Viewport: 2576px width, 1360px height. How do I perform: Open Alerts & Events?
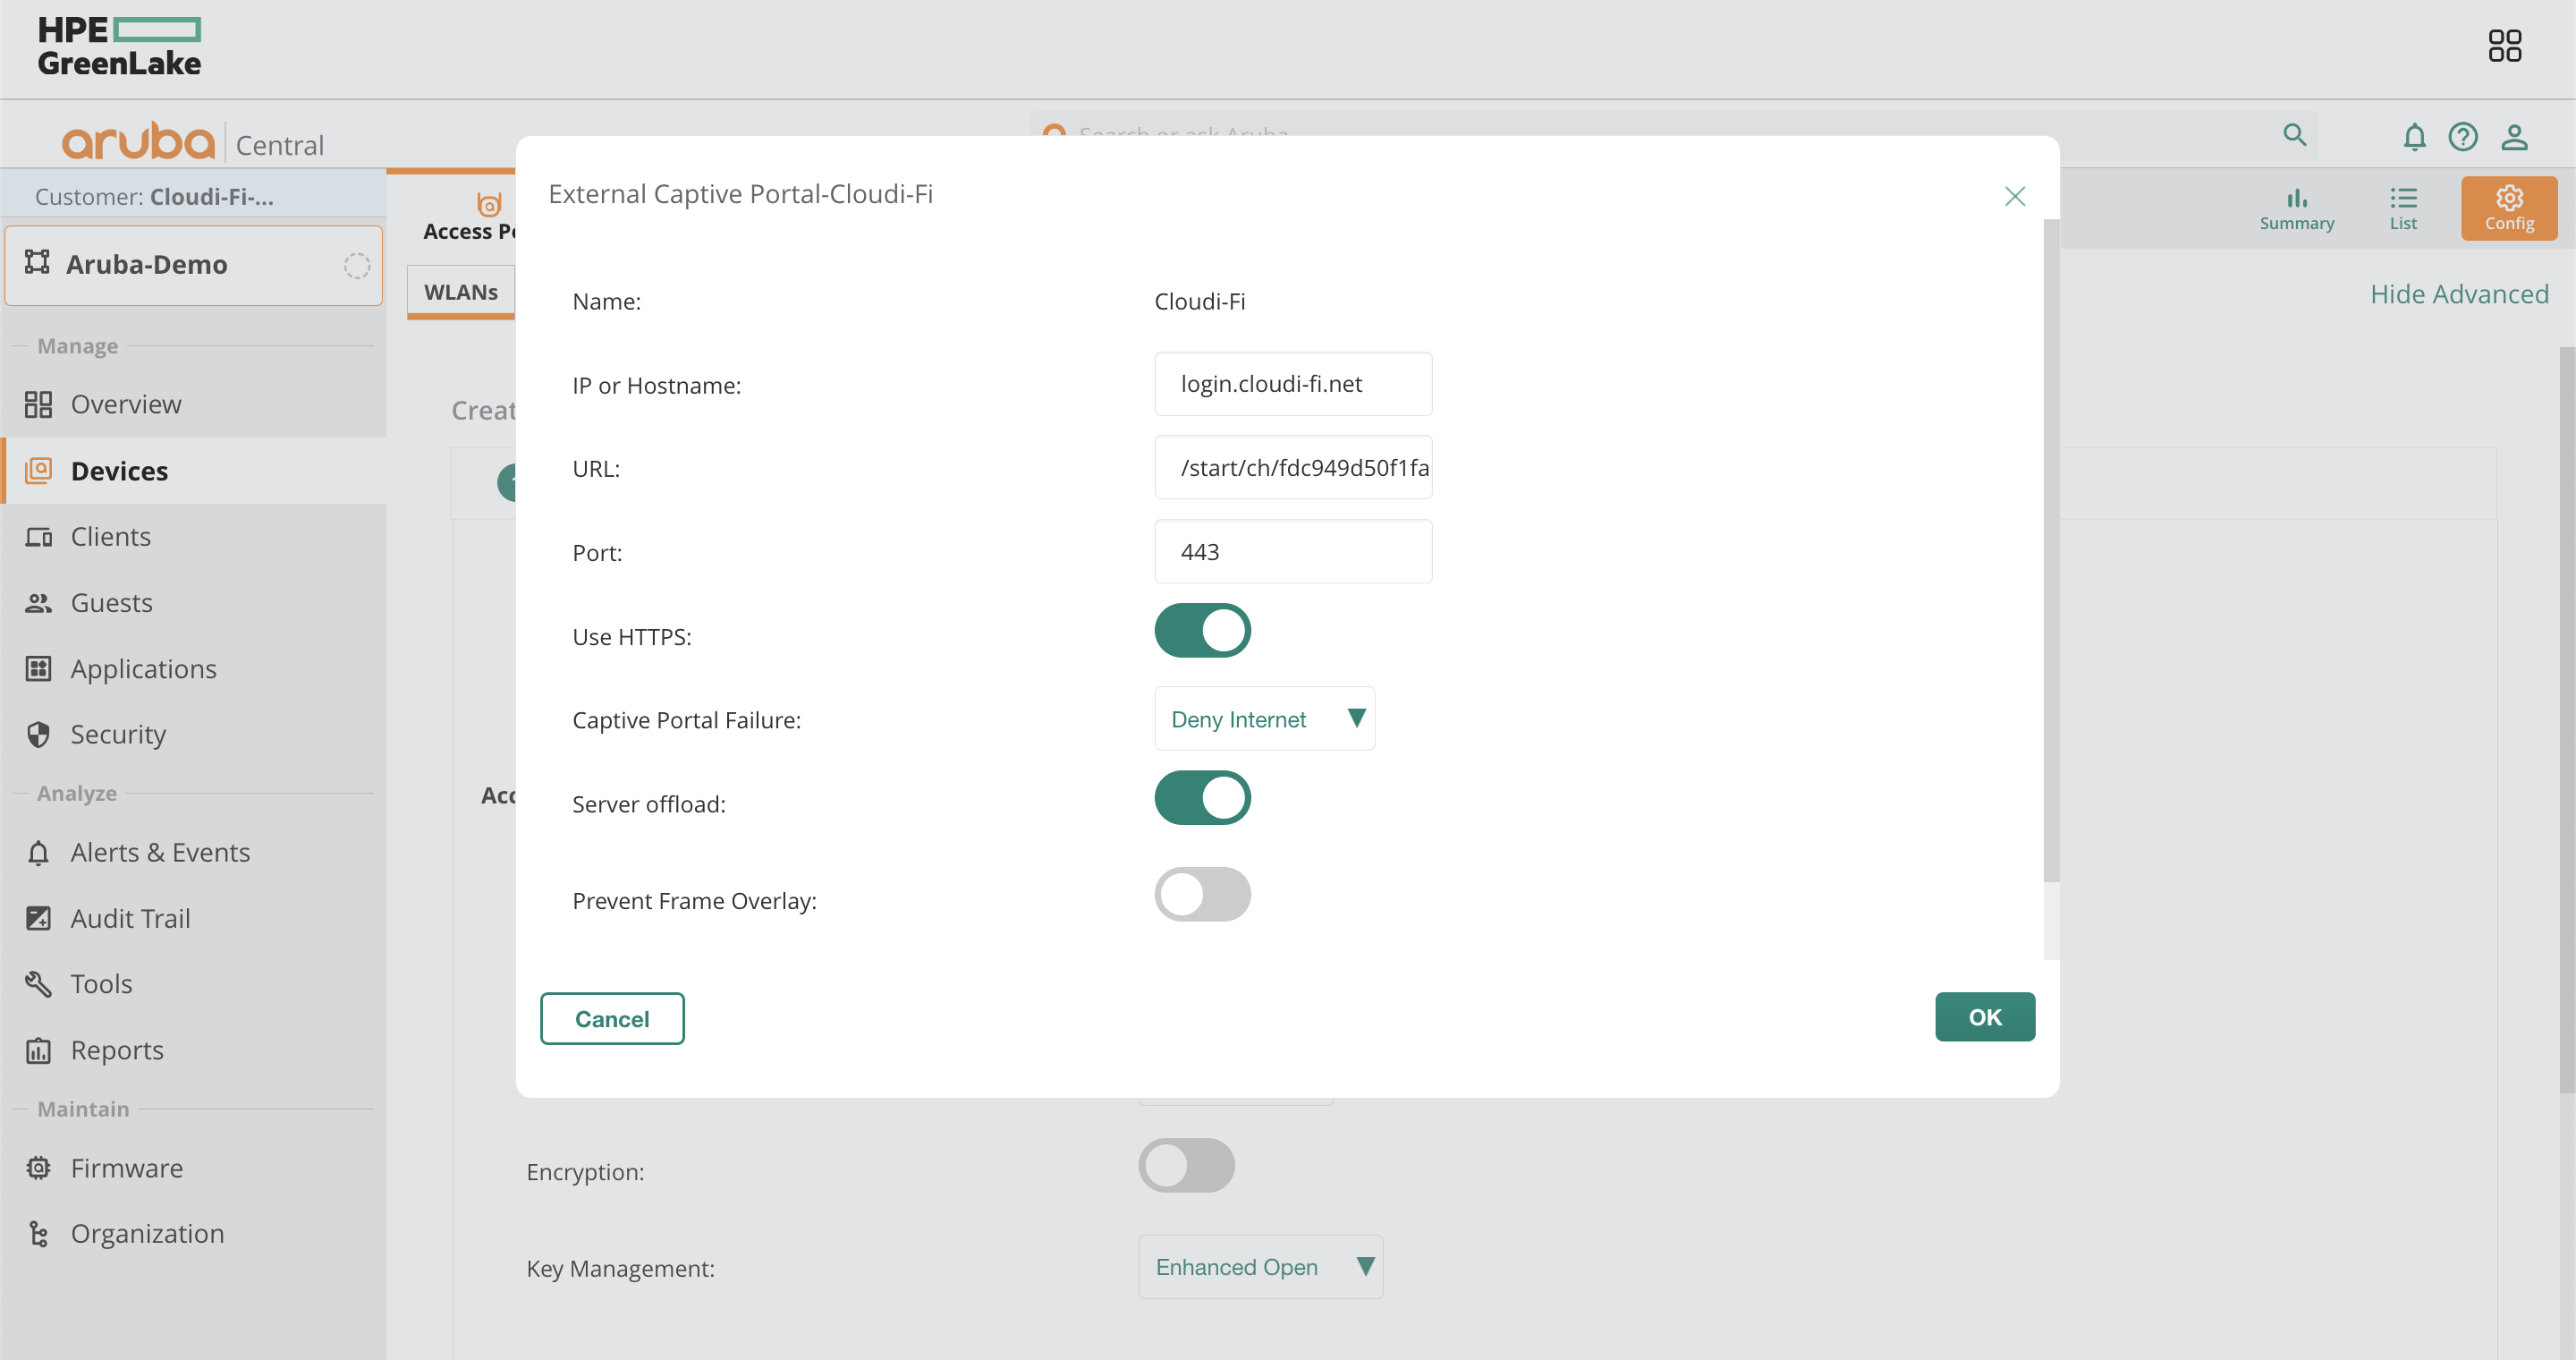point(160,852)
